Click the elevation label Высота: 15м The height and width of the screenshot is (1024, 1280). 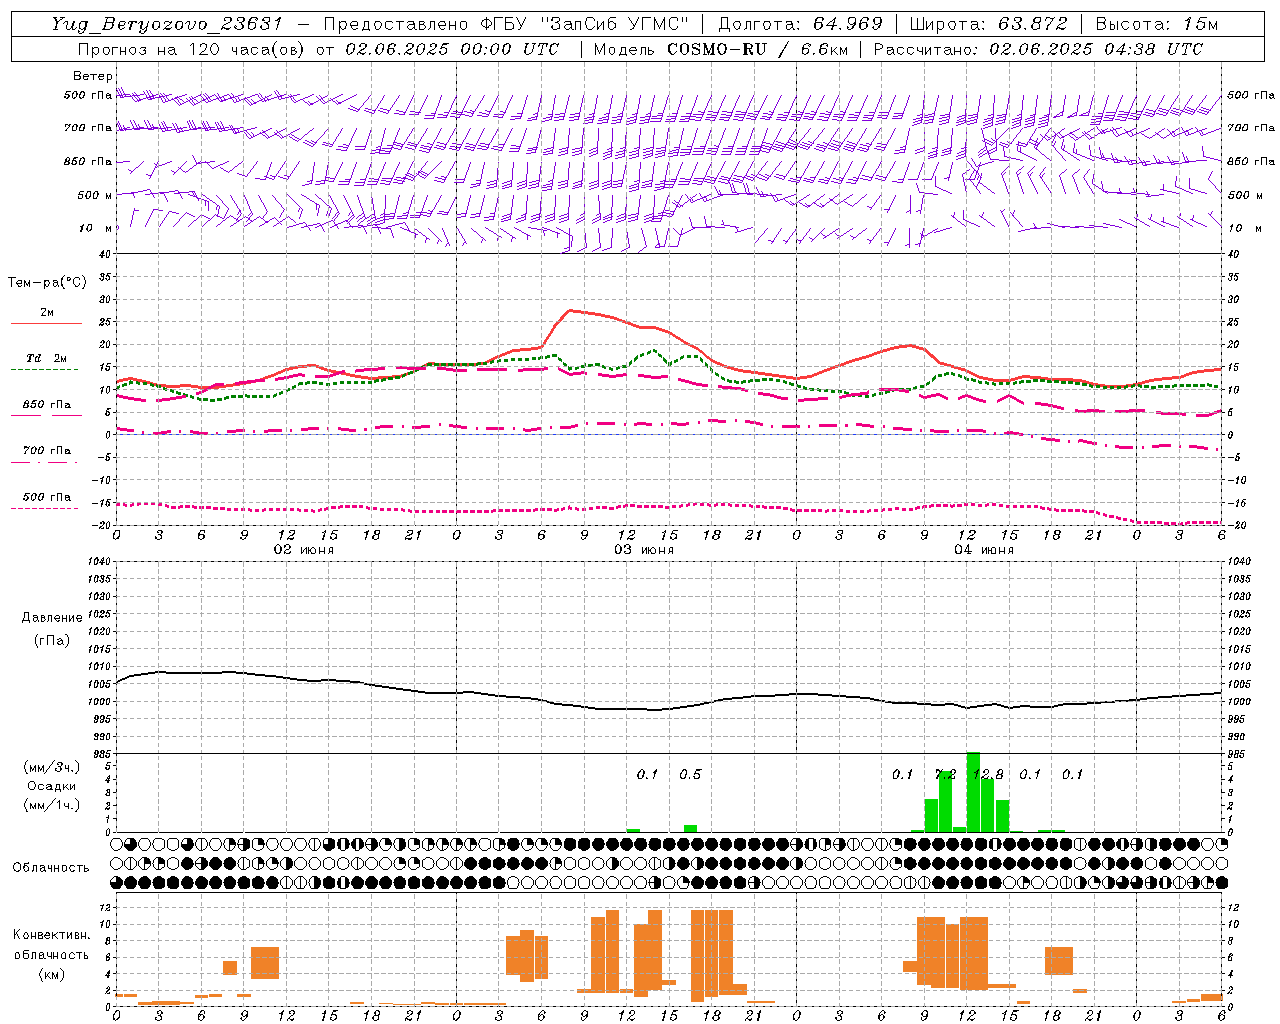[1157, 24]
